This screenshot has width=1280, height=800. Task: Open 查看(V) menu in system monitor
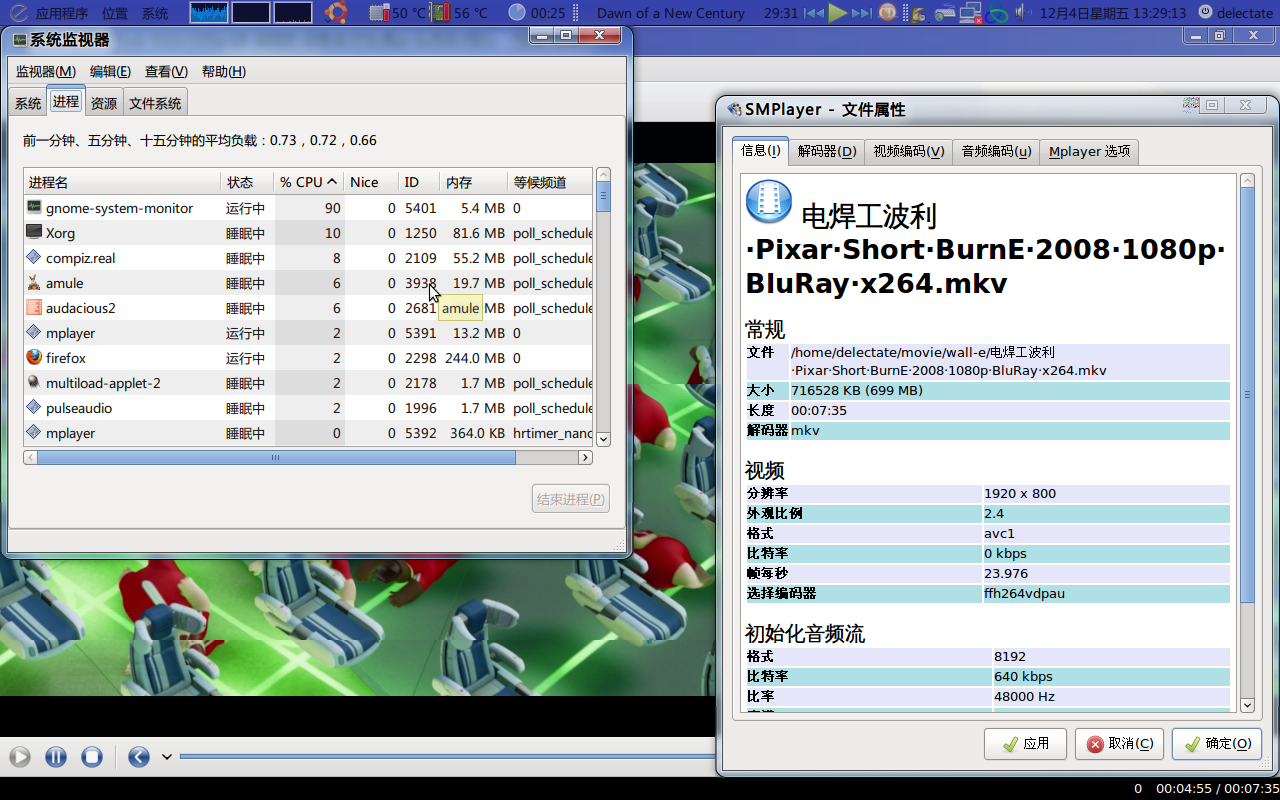[x=166, y=71]
